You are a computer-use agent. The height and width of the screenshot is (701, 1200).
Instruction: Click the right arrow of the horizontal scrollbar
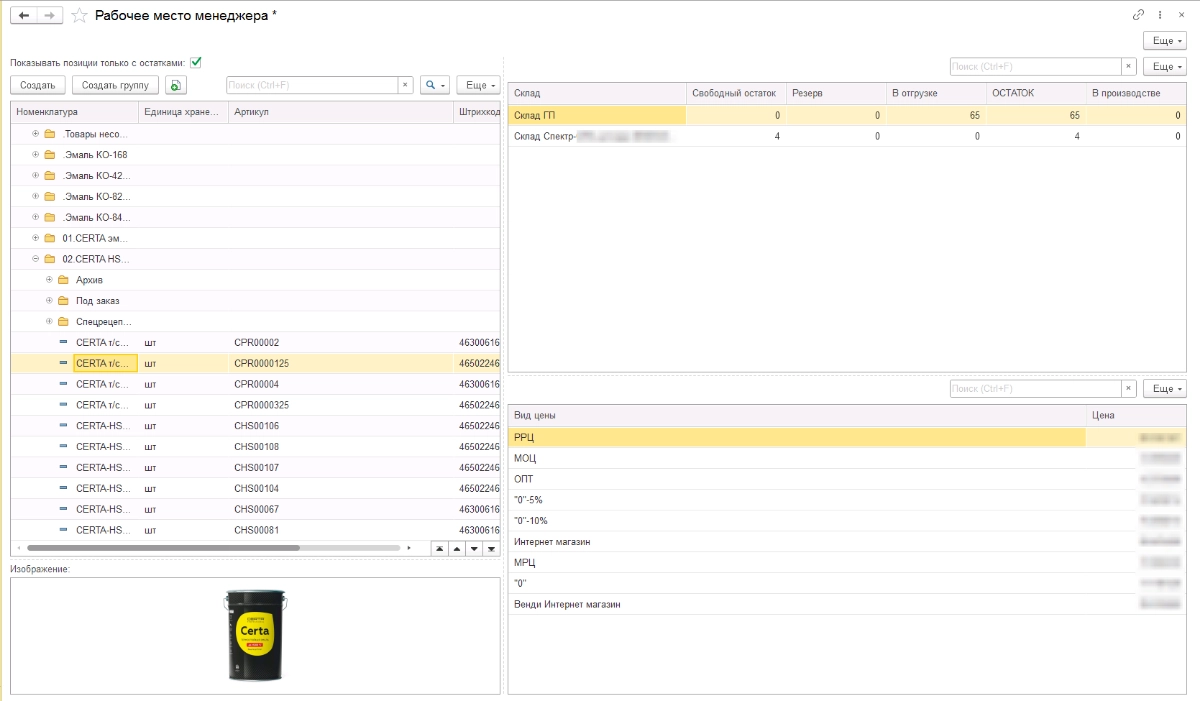click(409, 548)
